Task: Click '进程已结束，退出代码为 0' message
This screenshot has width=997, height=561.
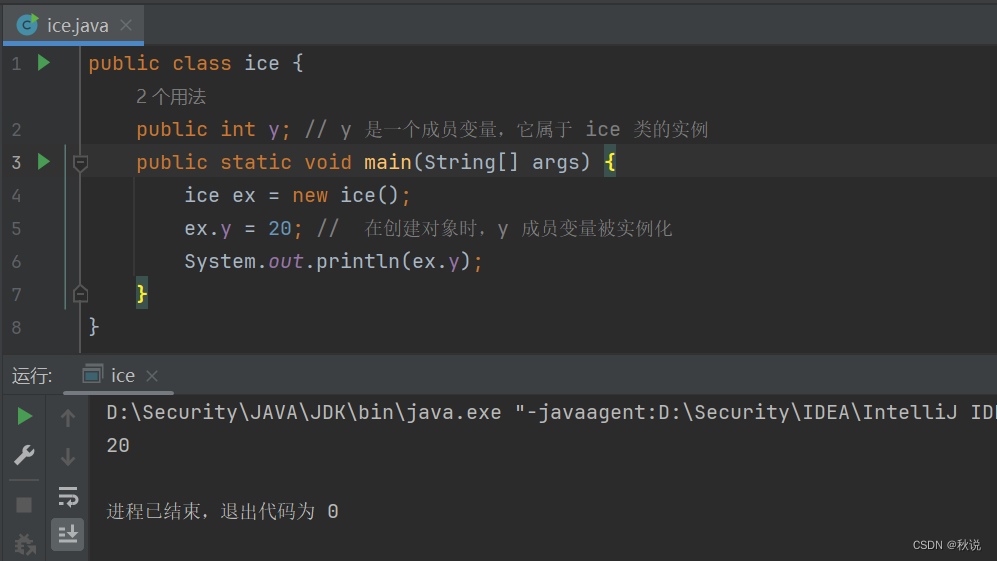Action: (x=223, y=511)
